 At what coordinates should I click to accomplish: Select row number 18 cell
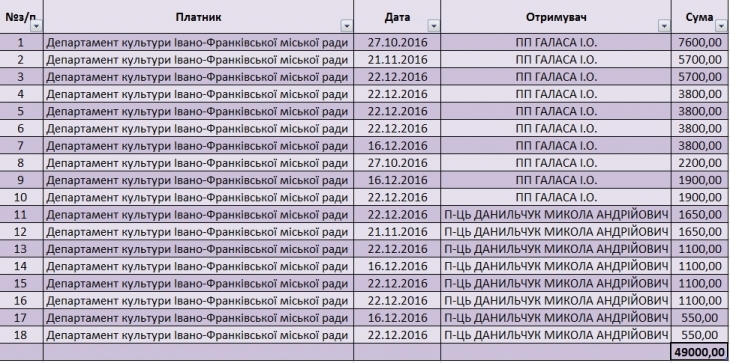(x=21, y=335)
